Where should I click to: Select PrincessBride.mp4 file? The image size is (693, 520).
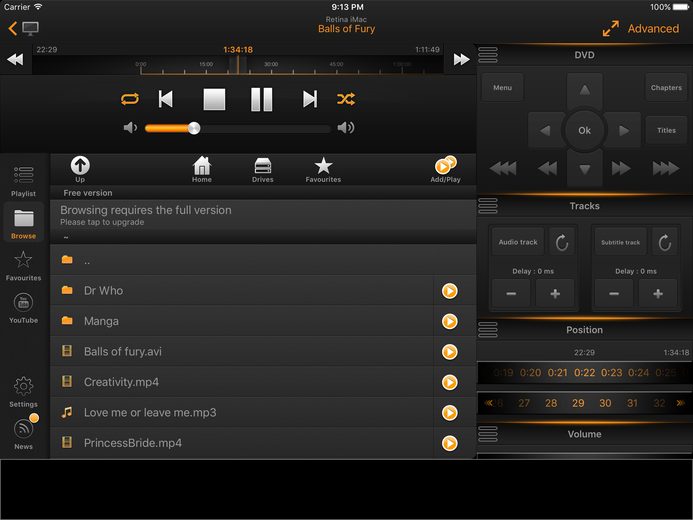click(242, 443)
